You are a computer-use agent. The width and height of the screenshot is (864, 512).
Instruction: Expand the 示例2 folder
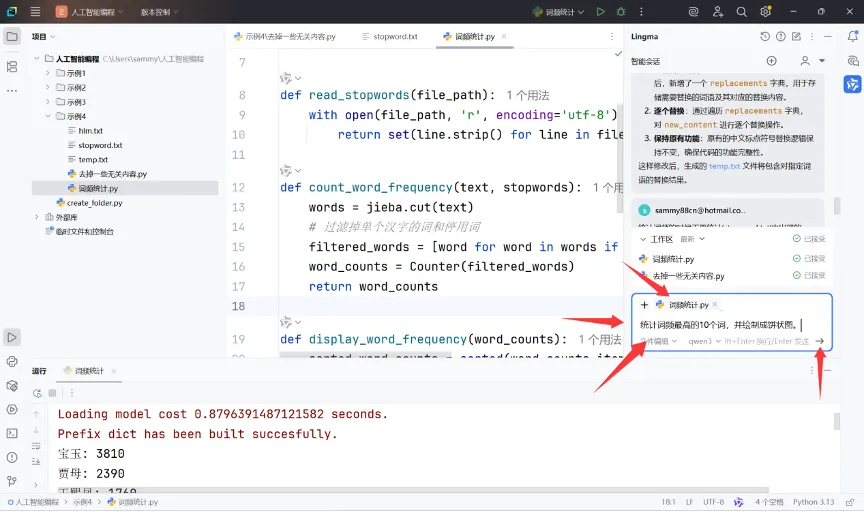click(x=47, y=87)
